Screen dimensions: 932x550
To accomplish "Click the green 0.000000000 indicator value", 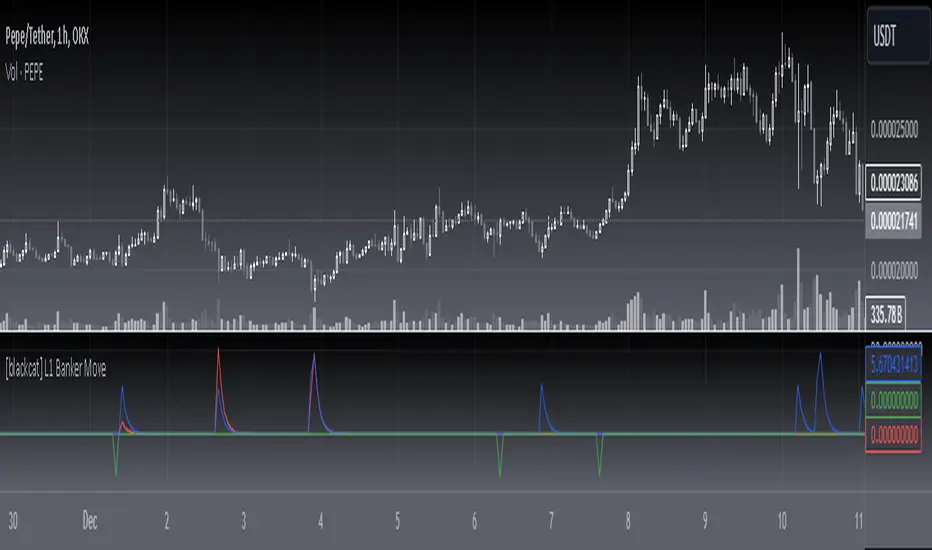I will [893, 400].
